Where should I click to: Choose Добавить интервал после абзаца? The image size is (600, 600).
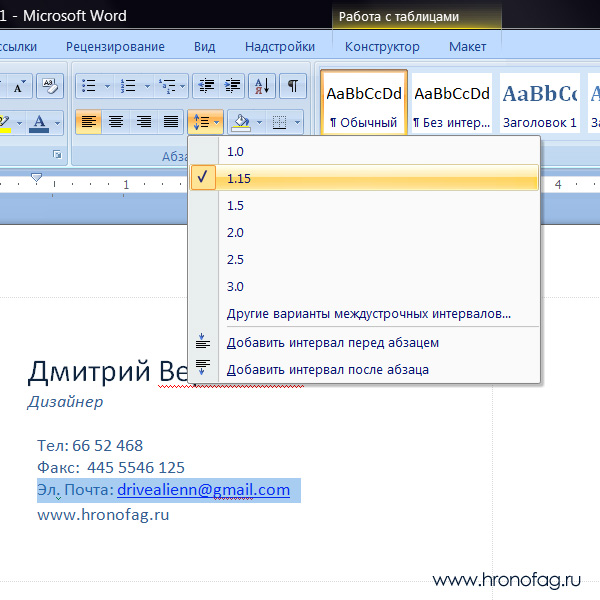point(364,369)
